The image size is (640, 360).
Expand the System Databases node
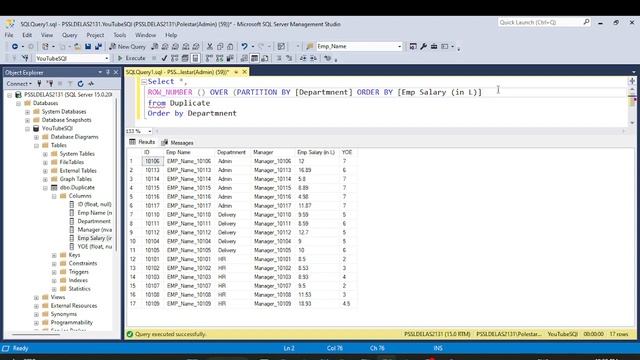tap(27, 112)
